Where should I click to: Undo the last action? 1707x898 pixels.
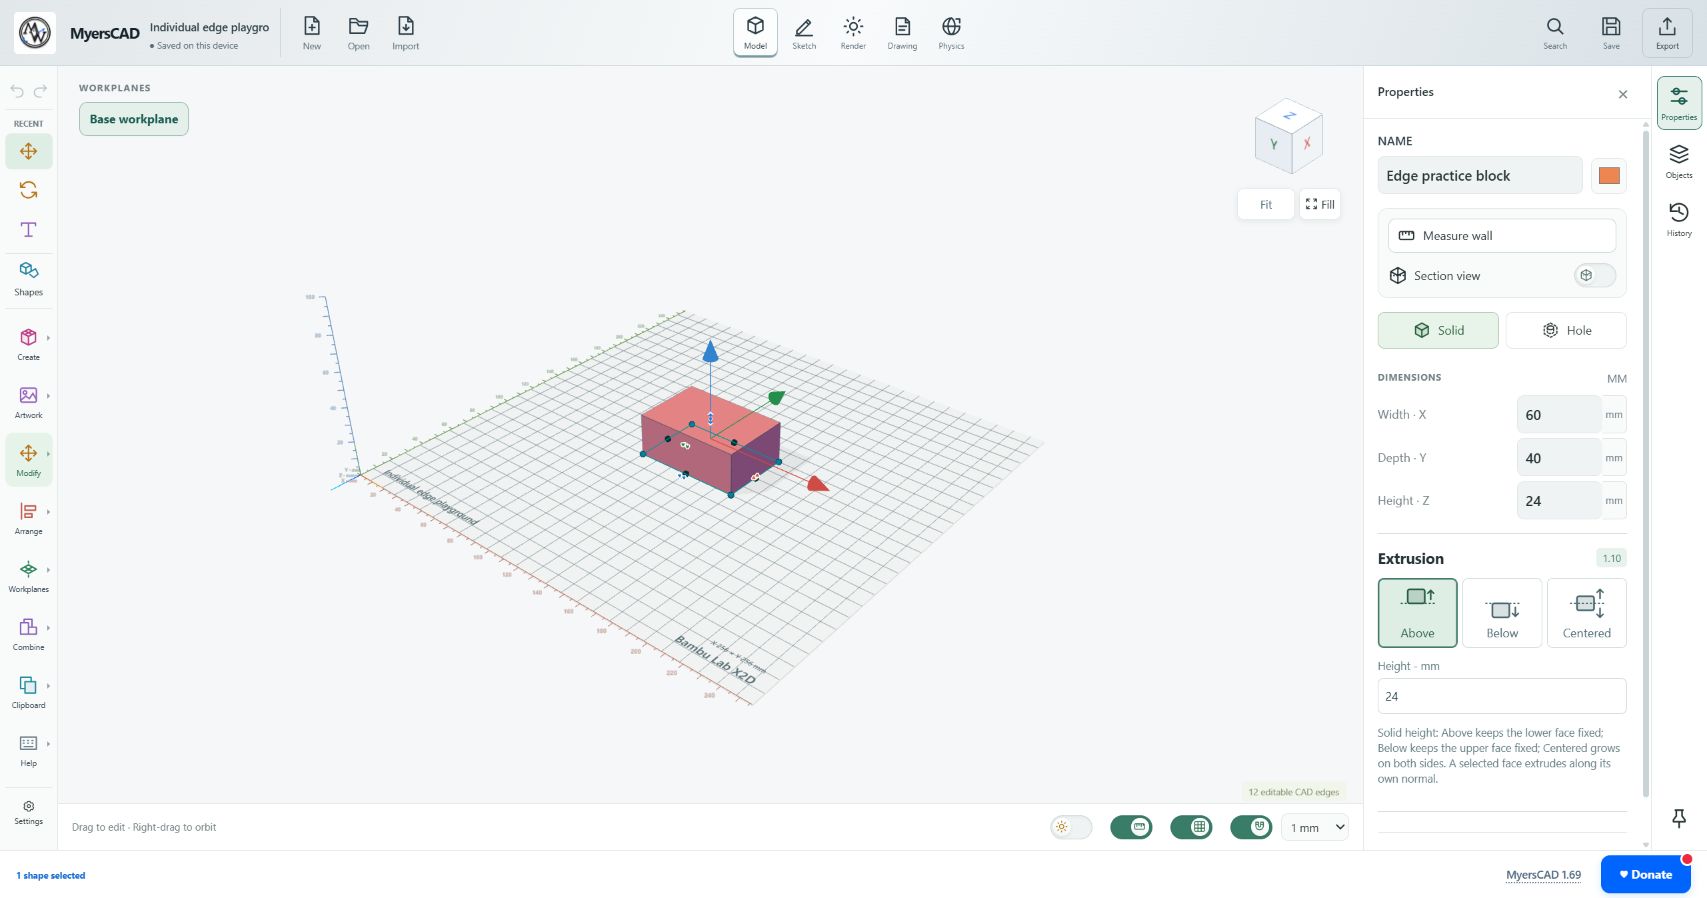pos(17,91)
